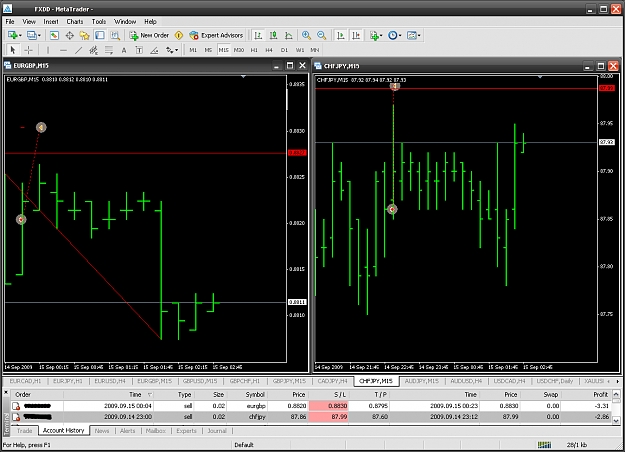Open the Trade tab in terminal
The width and height of the screenshot is (625, 452).
click(x=24, y=431)
